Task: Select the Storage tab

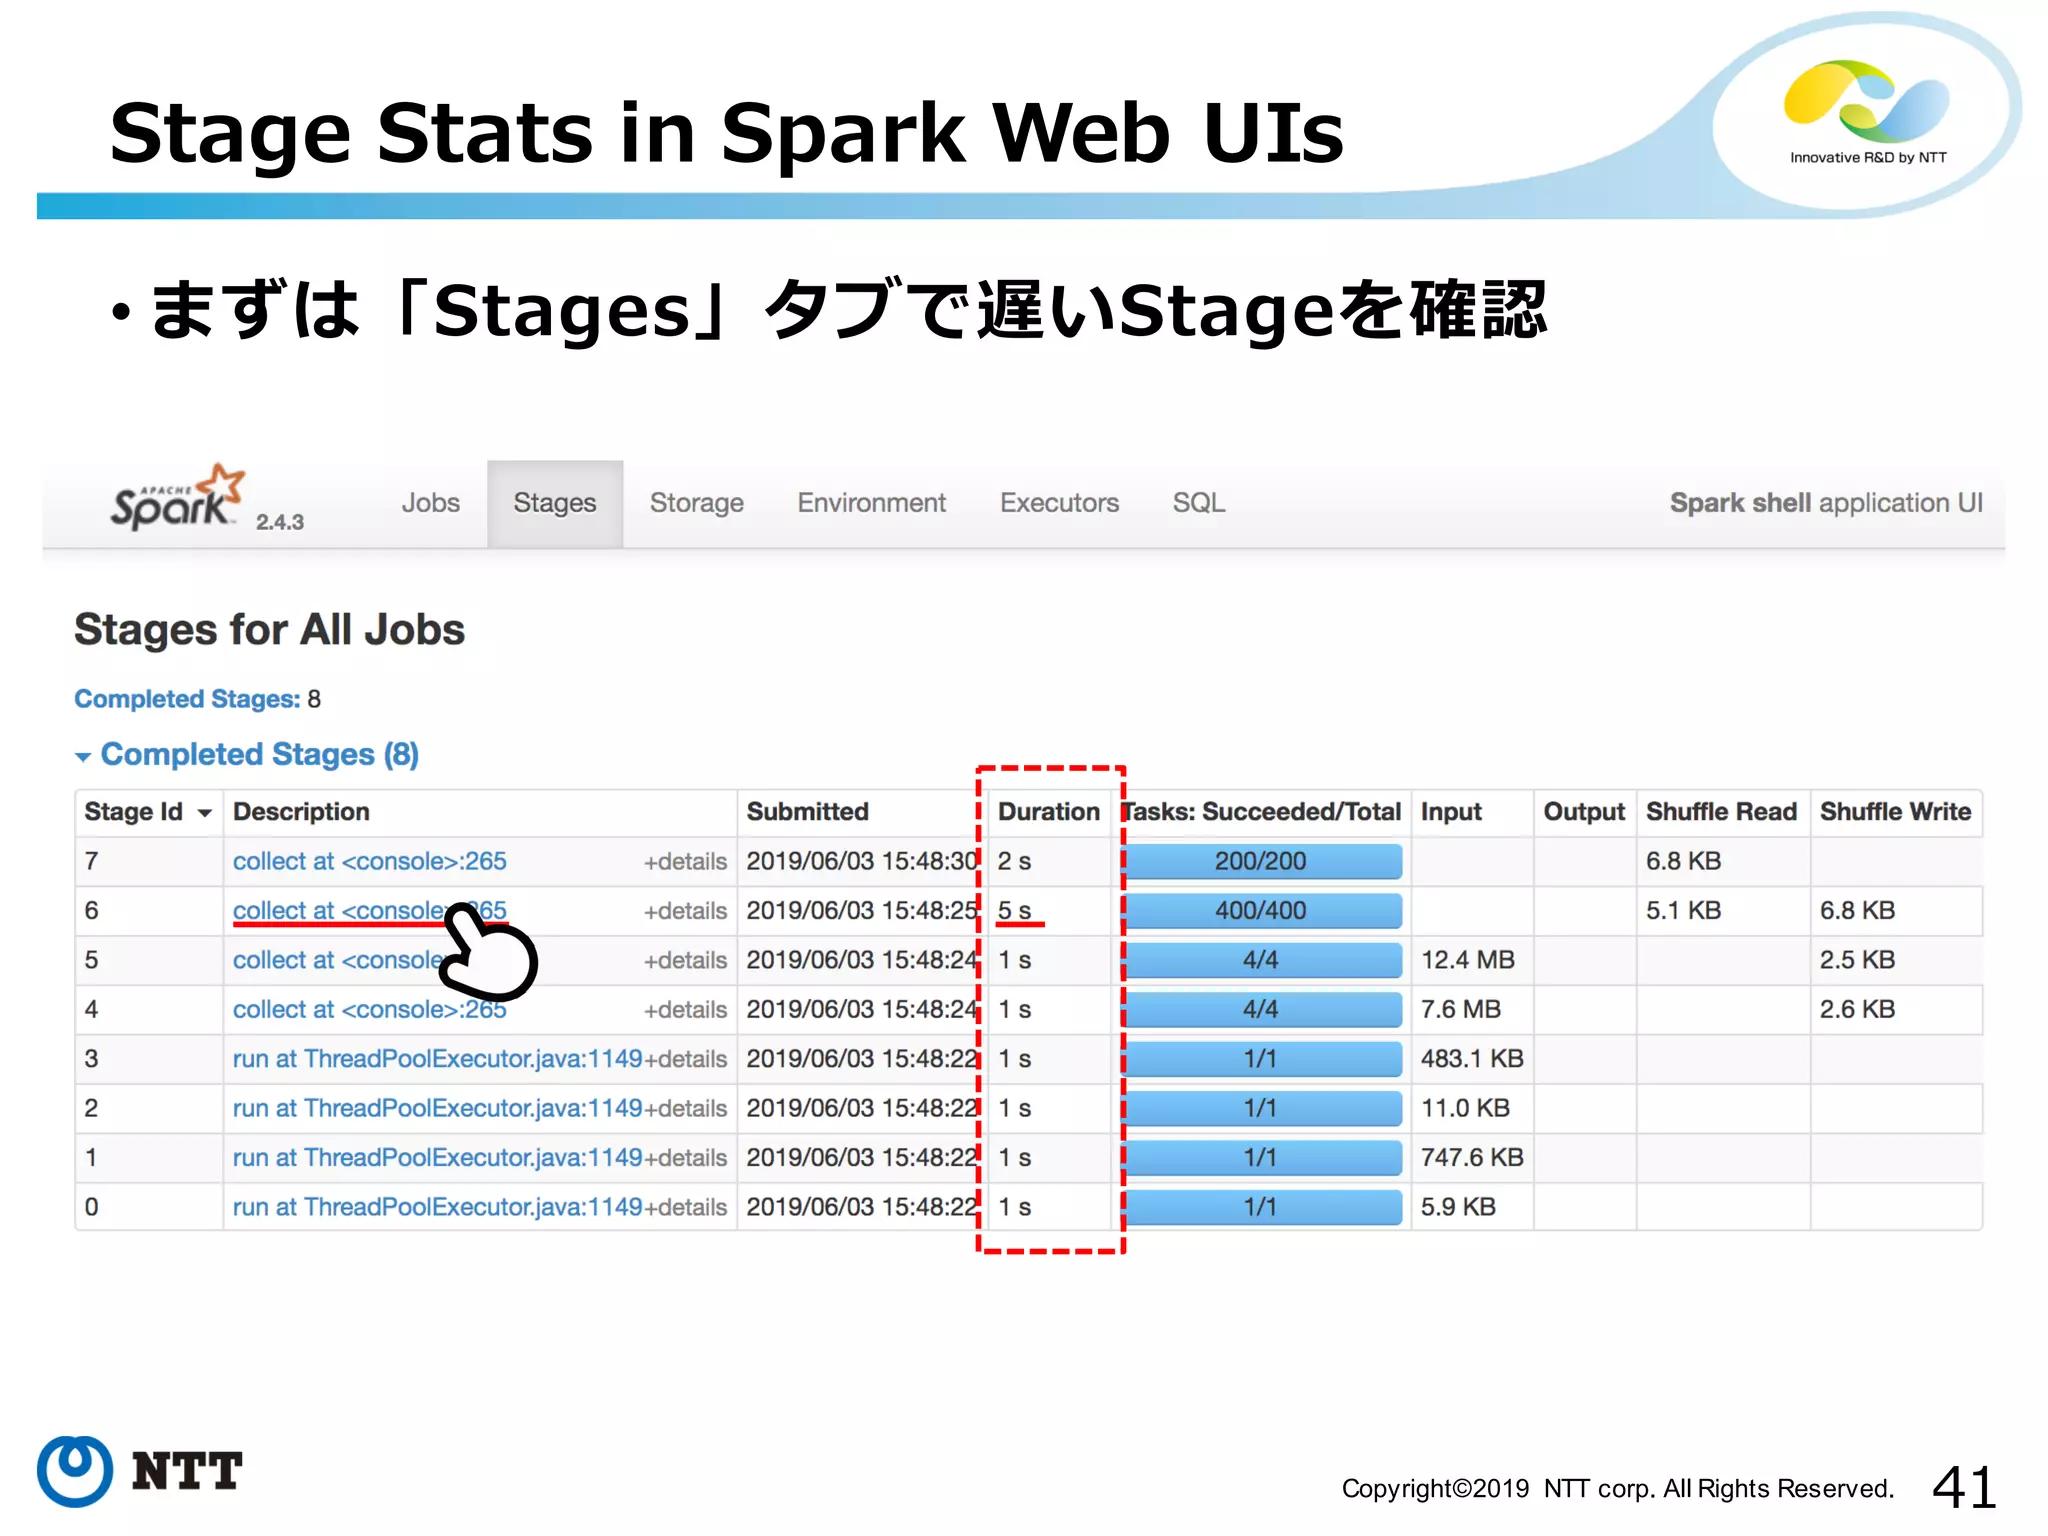Action: [x=696, y=503]
